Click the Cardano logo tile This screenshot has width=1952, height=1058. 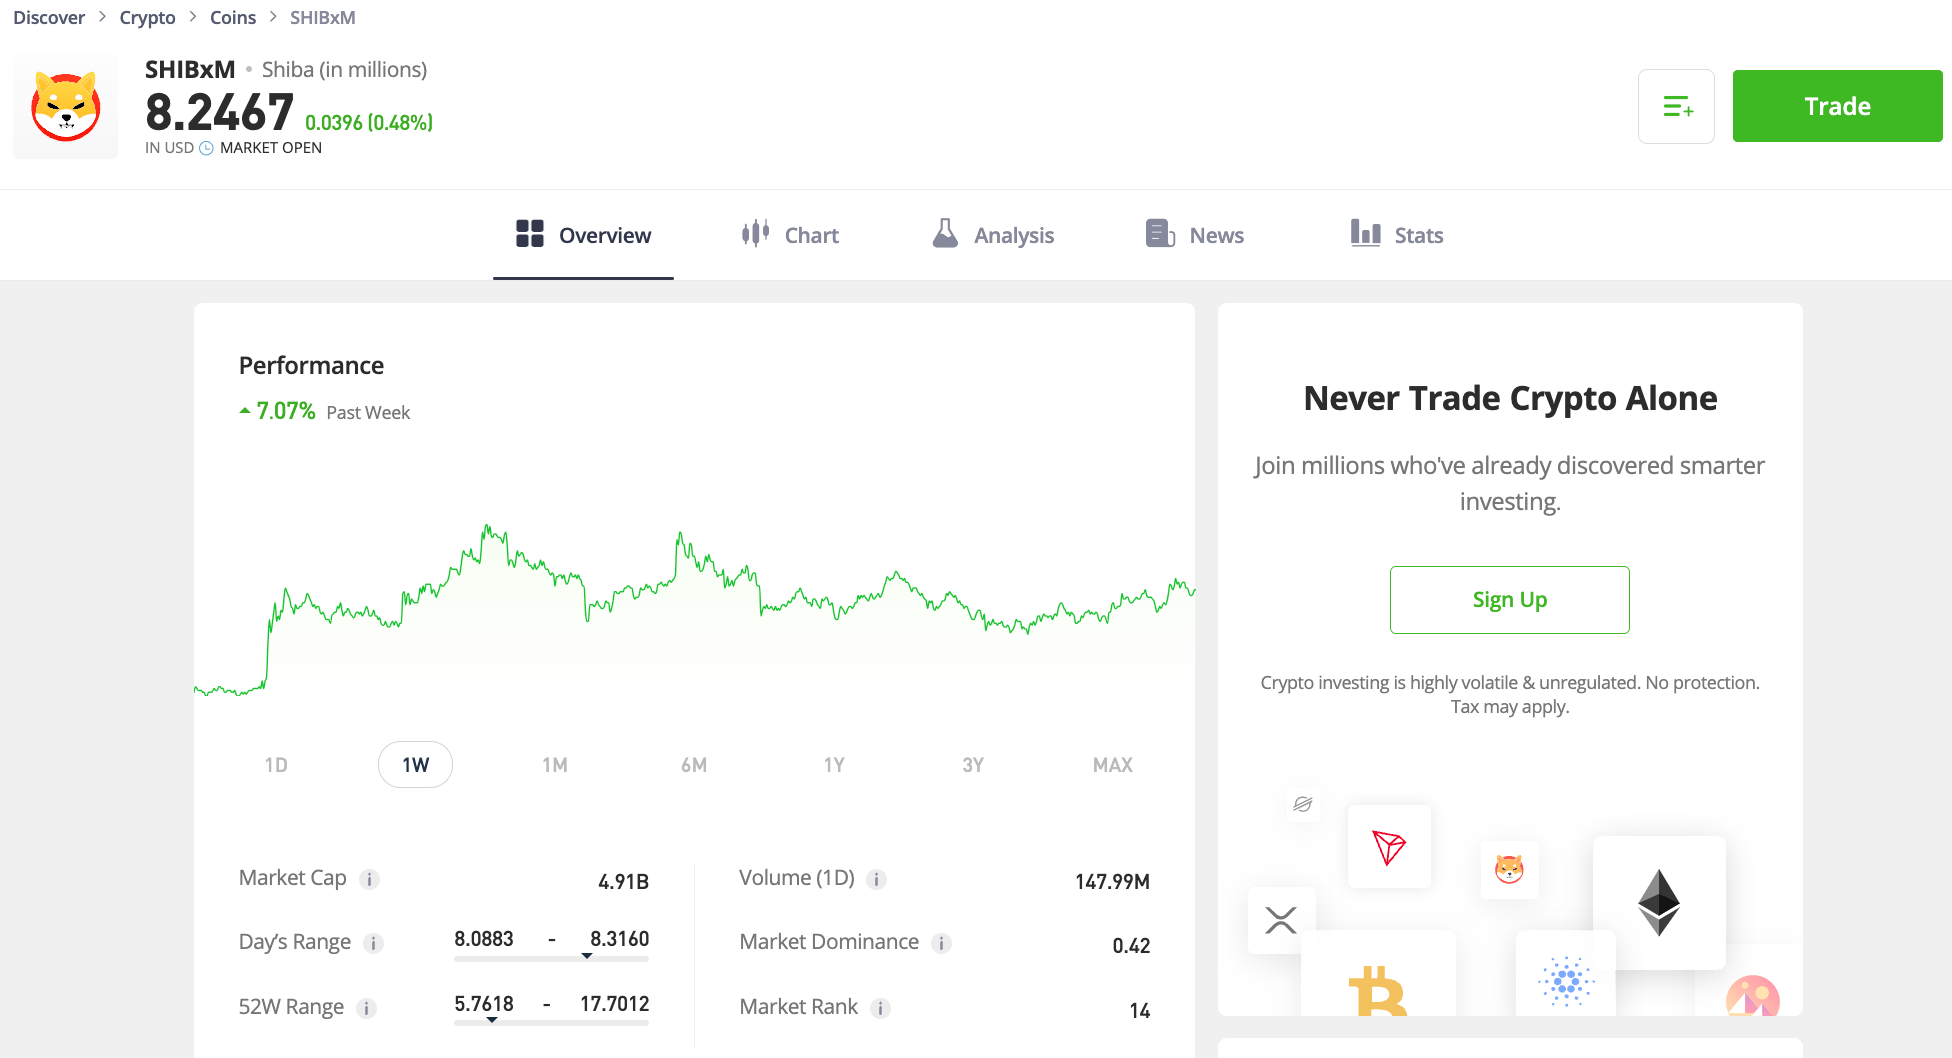pos(1566,974)
